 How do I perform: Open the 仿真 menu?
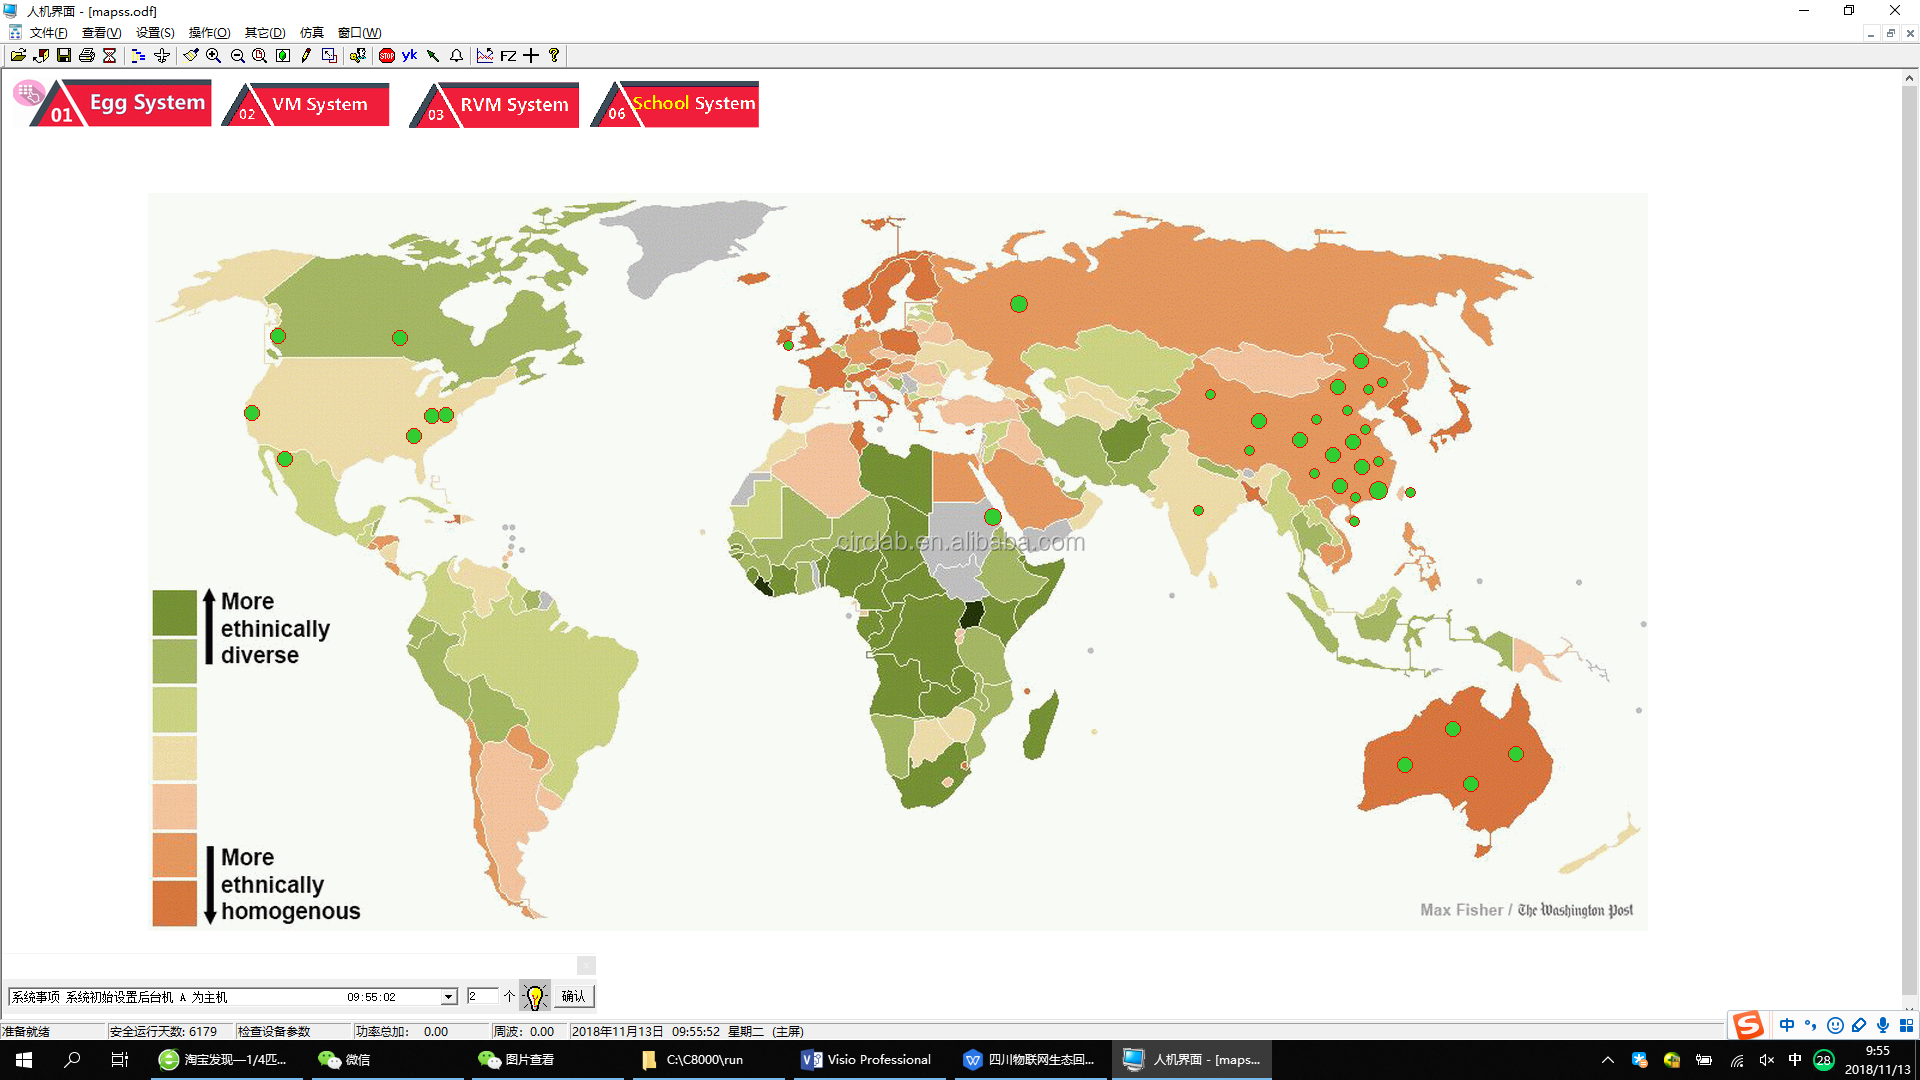[311, 33]
